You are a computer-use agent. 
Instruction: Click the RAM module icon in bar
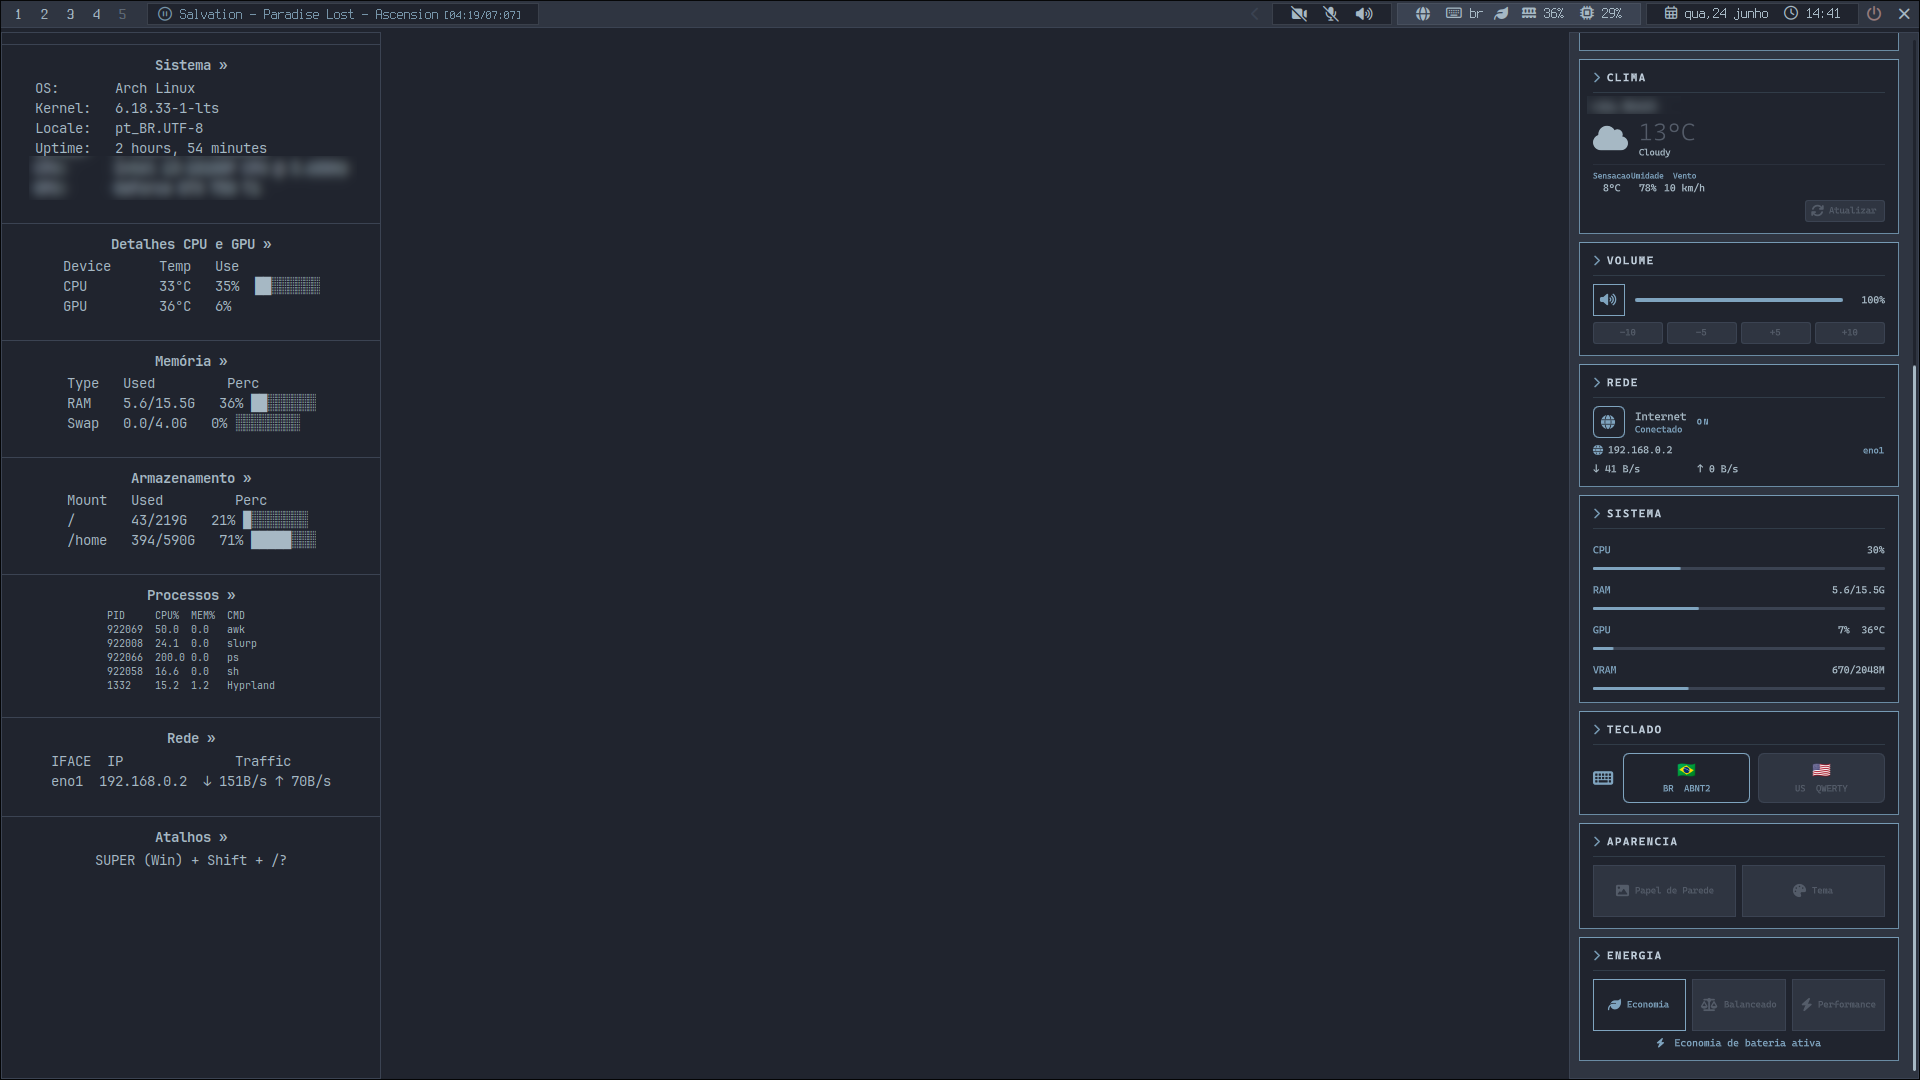[1529, 14]
